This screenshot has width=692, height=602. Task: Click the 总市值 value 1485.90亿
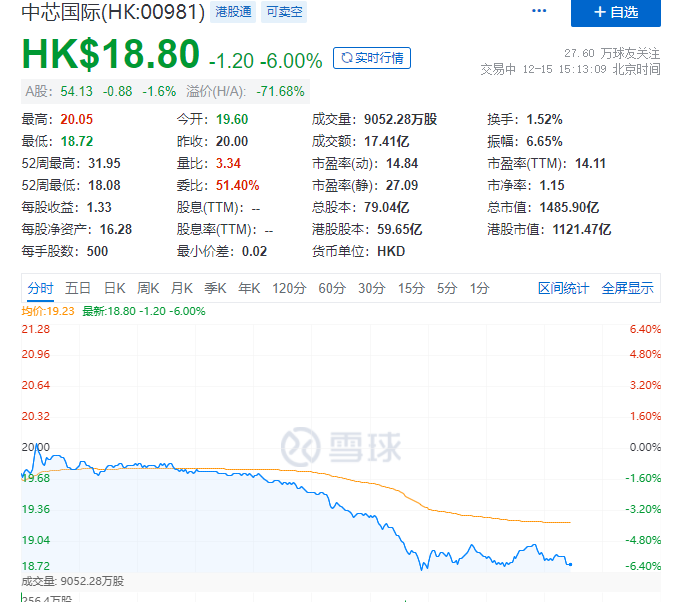click(x=569, y=207)
